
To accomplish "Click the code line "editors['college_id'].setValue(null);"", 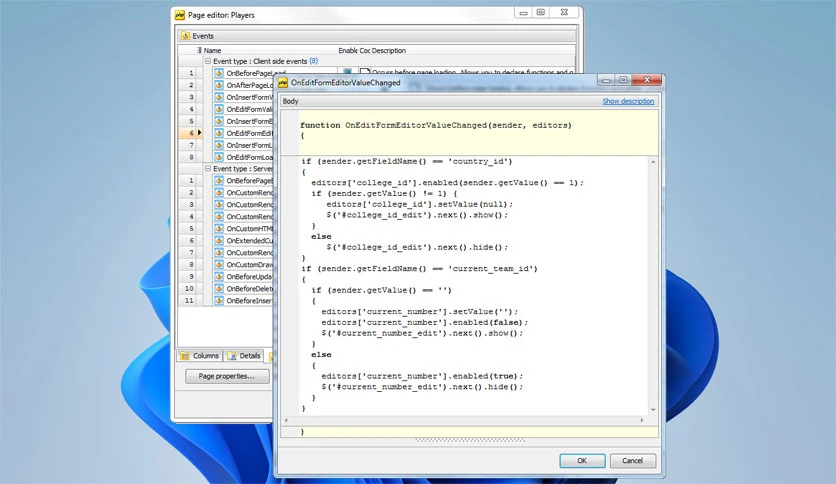I will tap(420, 204).
